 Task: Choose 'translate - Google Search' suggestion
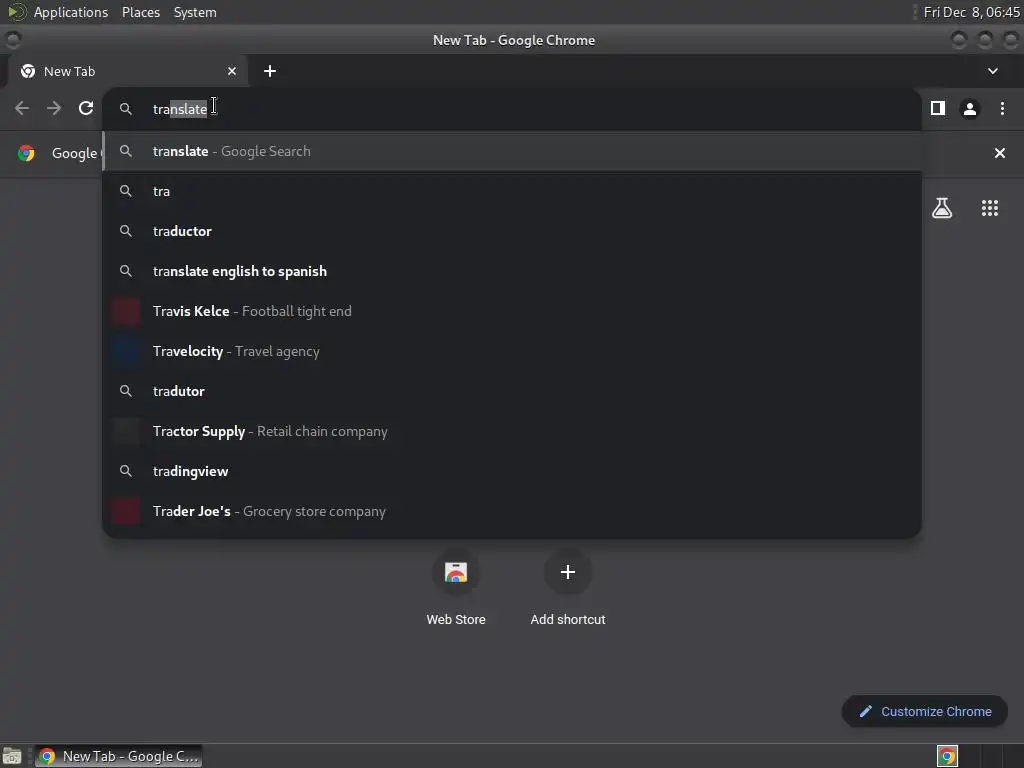coord(512,152)
